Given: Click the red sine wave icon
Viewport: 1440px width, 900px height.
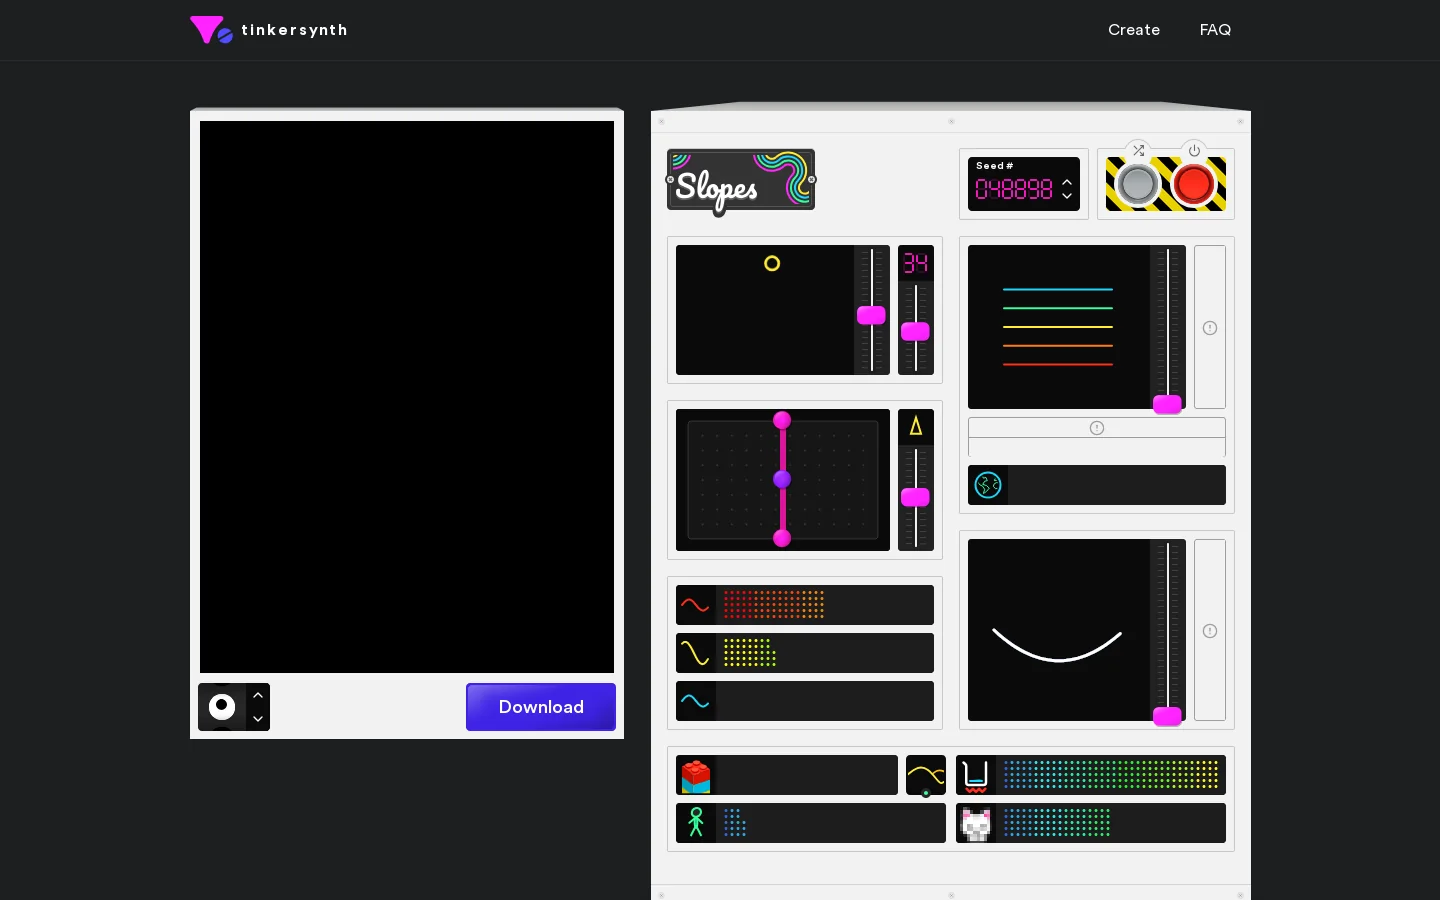Looking at the screenshot, I should 695,605.
